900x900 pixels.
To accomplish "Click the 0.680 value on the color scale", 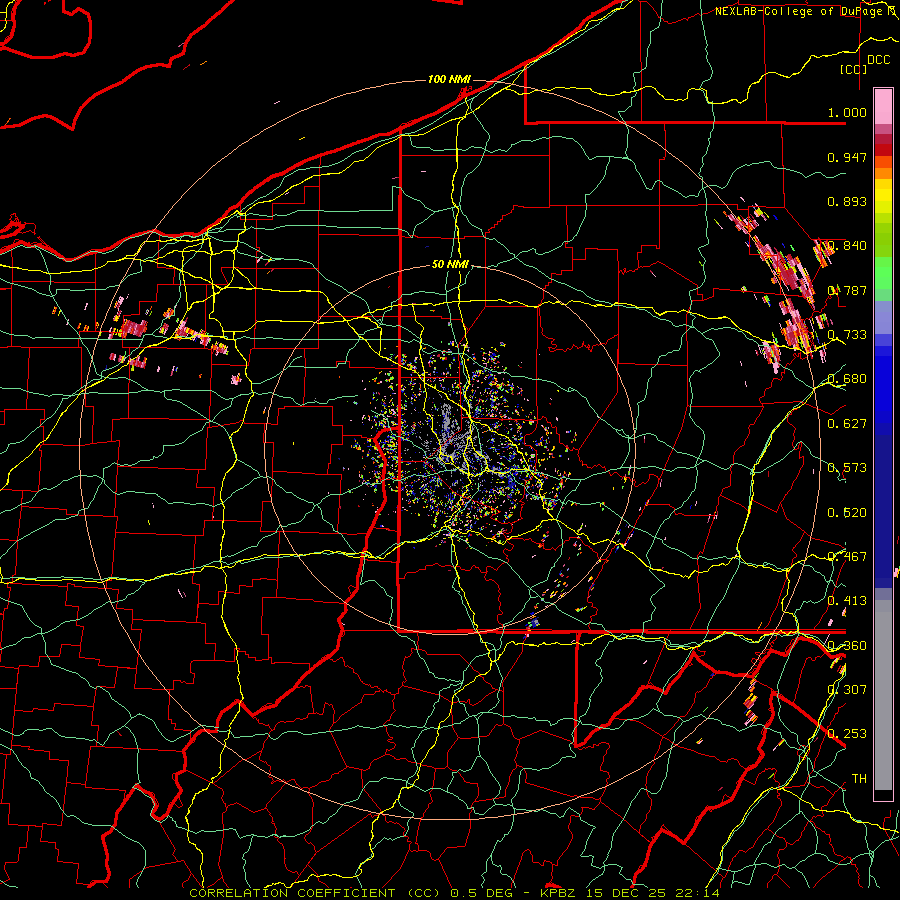I will pos(847,379).
